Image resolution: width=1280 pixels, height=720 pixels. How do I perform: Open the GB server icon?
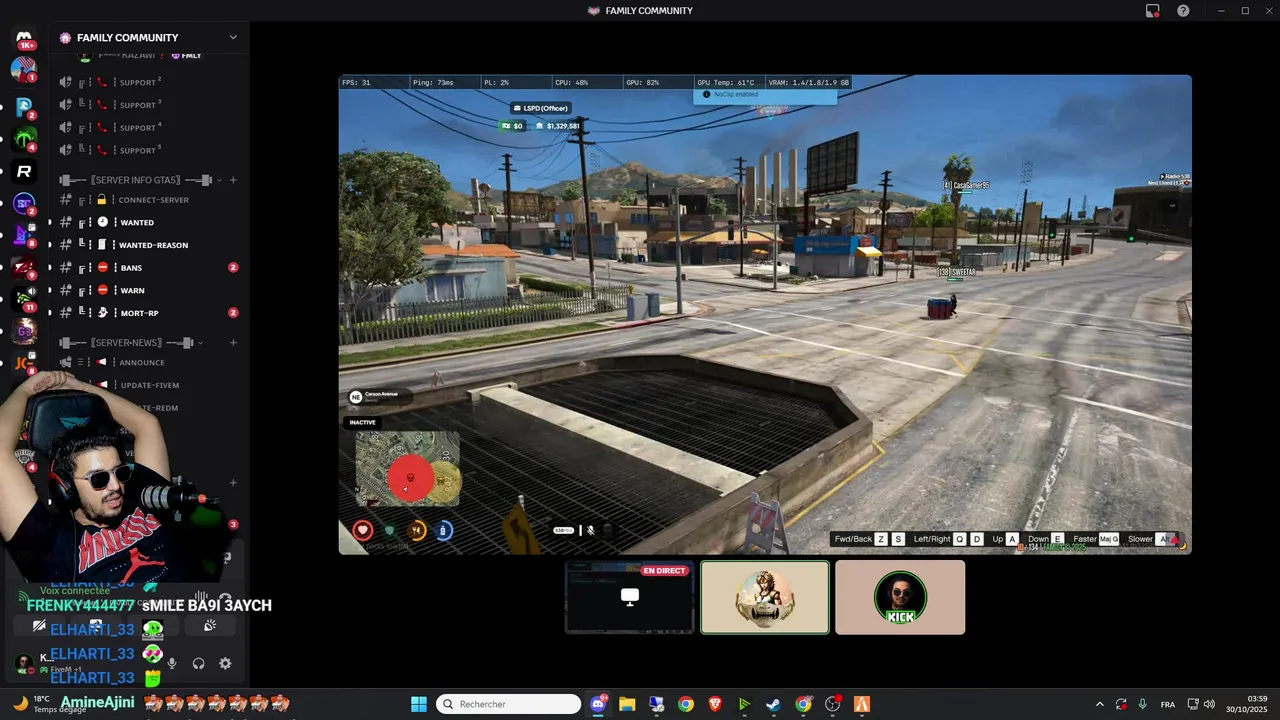pos(24,331)
